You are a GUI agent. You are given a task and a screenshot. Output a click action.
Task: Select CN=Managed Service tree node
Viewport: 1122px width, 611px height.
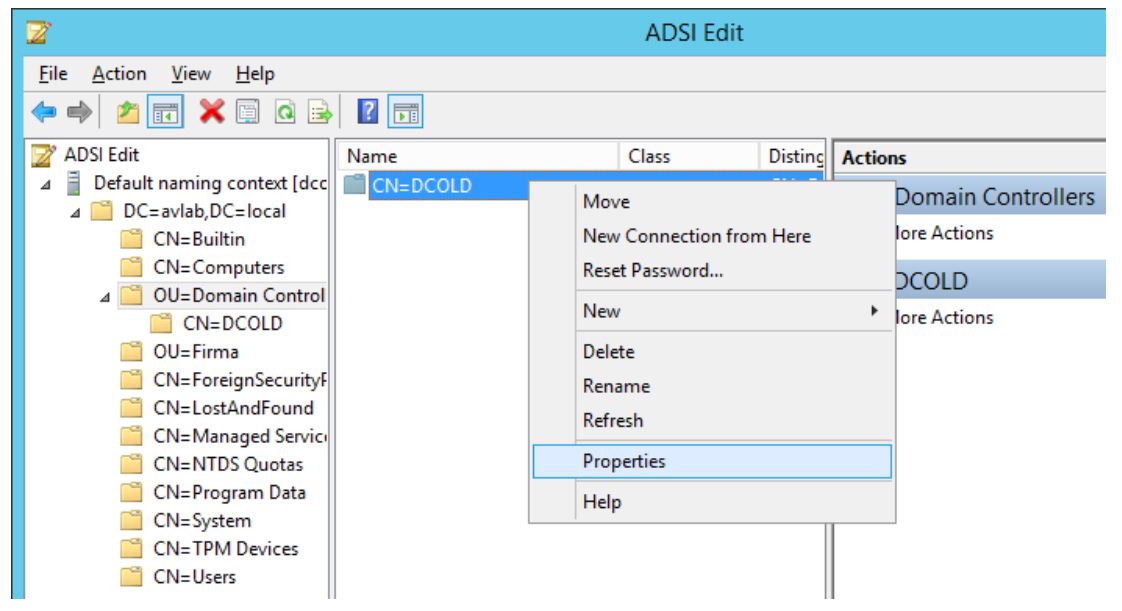[x=240, y=436]
